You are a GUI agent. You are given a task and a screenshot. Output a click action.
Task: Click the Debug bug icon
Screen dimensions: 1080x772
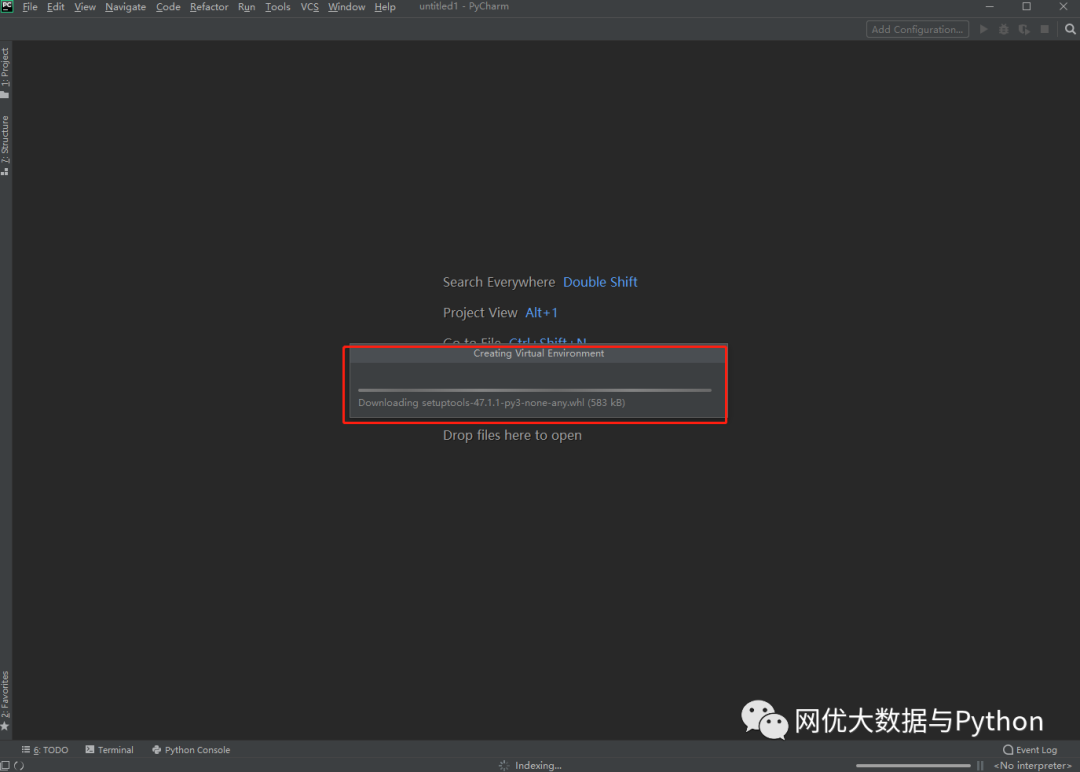pyautogui.click(x=1004, y=29)
